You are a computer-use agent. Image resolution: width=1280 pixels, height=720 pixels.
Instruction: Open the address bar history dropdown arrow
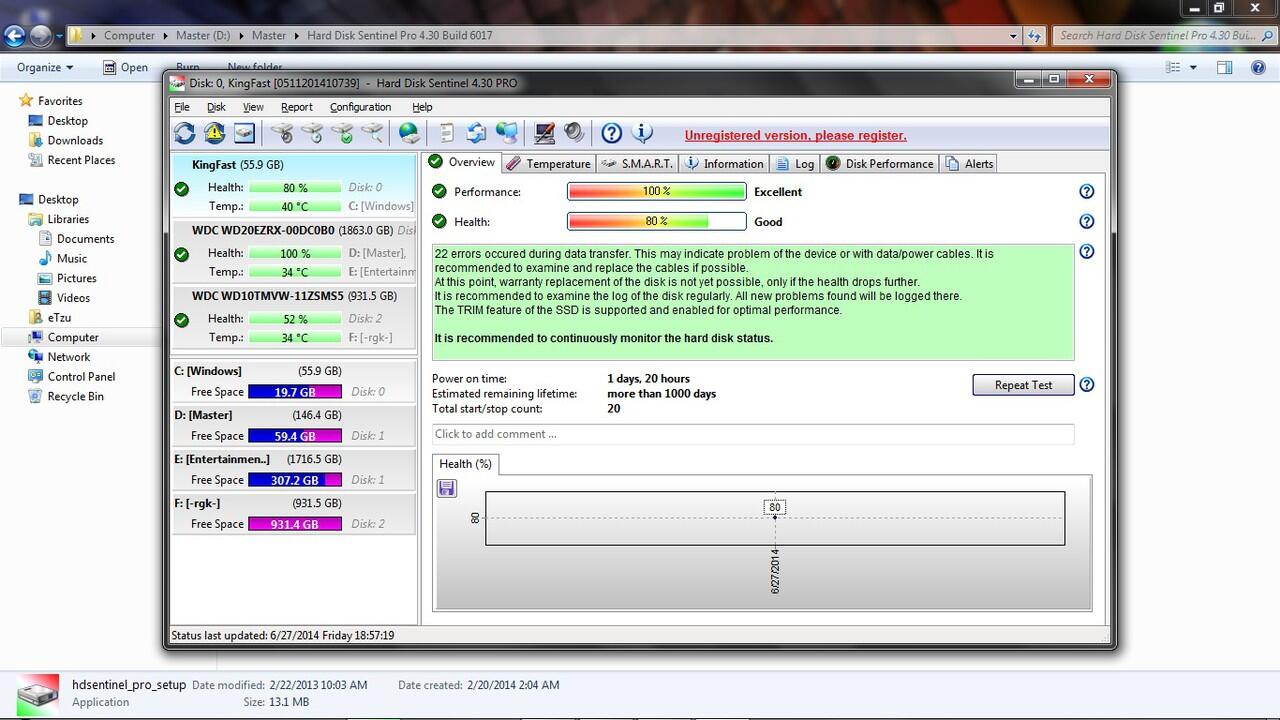1013,36
